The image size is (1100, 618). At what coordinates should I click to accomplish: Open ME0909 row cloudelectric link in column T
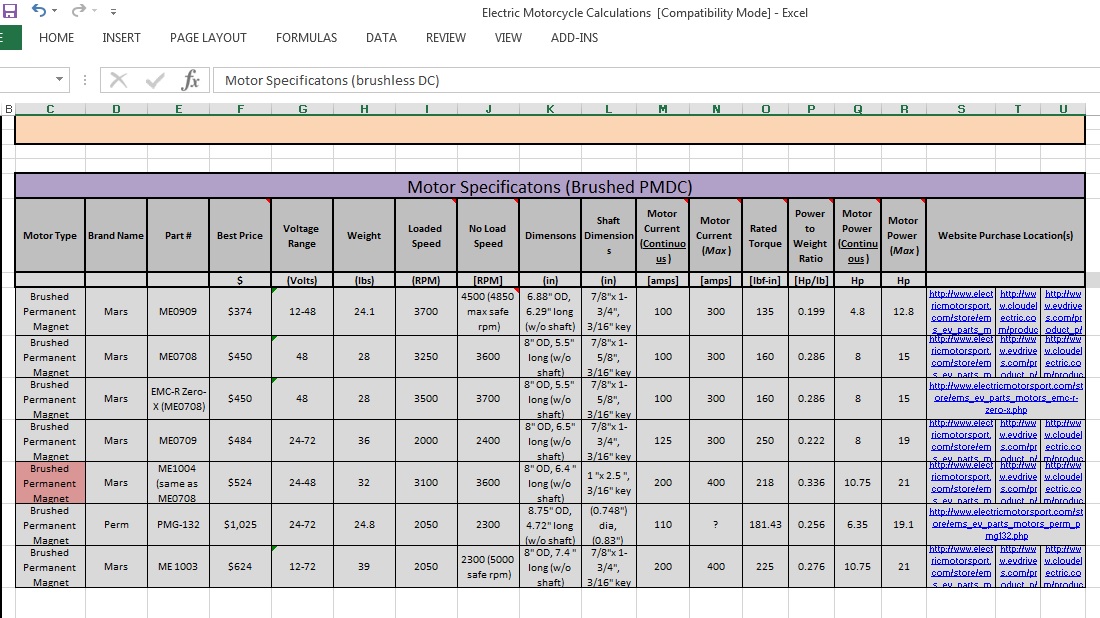(x=1018, y=311)
